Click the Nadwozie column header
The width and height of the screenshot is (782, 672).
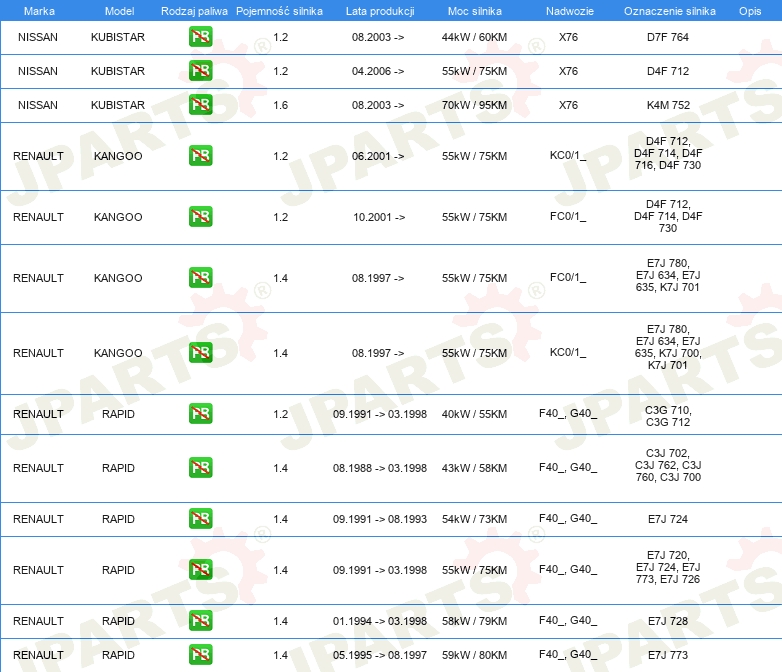coord(570,11)
